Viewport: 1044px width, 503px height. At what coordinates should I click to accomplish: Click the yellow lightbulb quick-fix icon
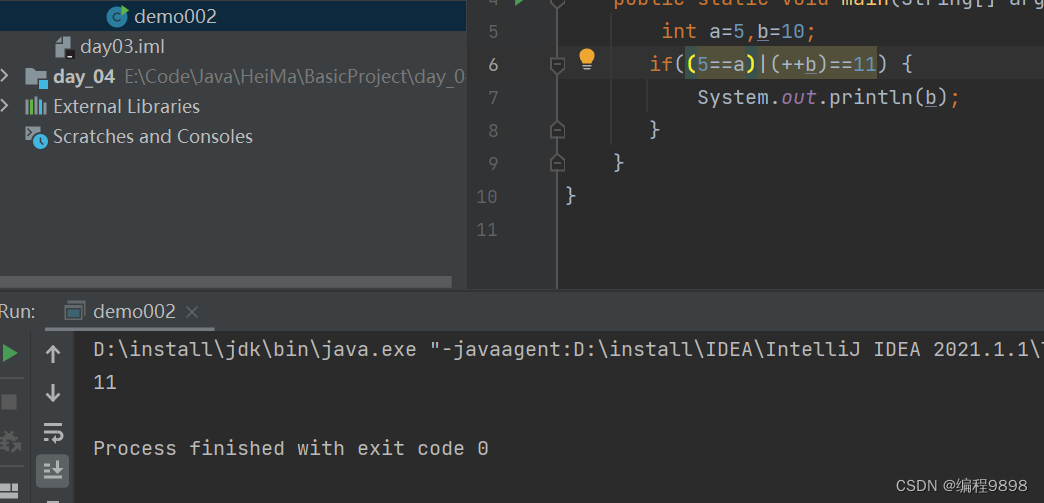tap(587, 60)
